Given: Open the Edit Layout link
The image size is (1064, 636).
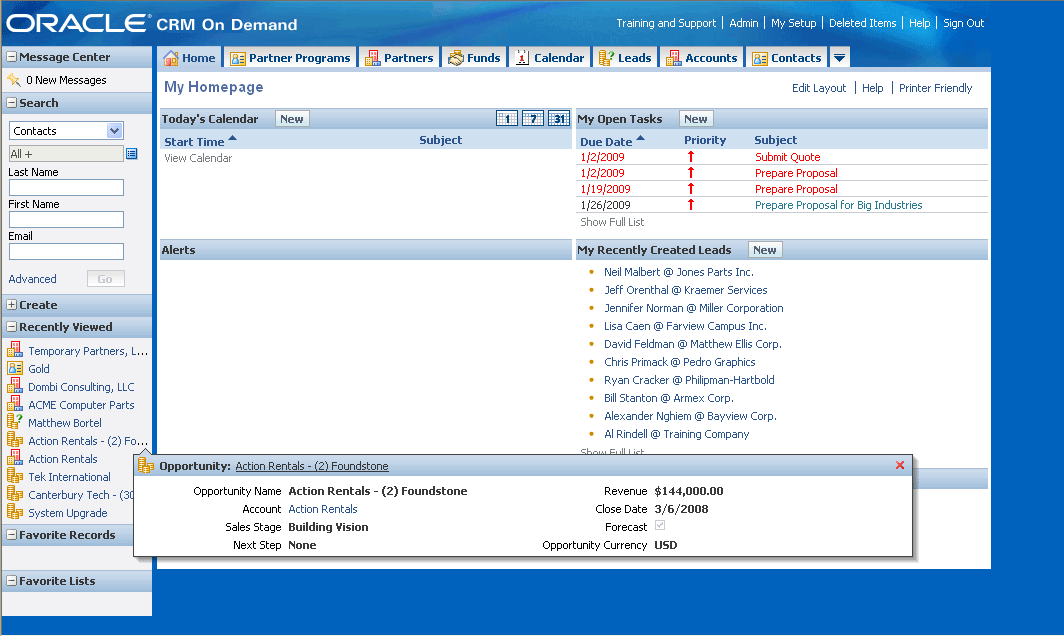Looking at the screenshot, I should click(x=819, y=88).
